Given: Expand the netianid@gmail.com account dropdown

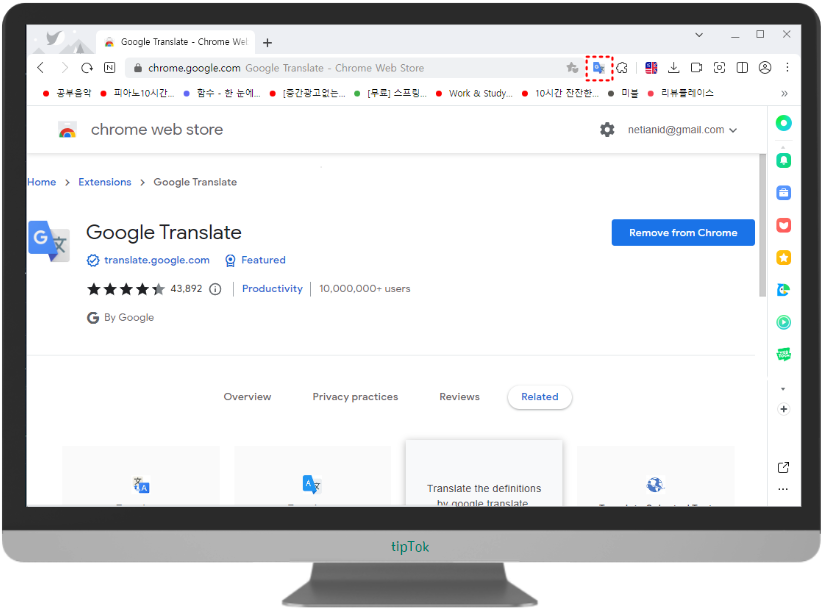Looking at the screenshot, I should point(682,130).
